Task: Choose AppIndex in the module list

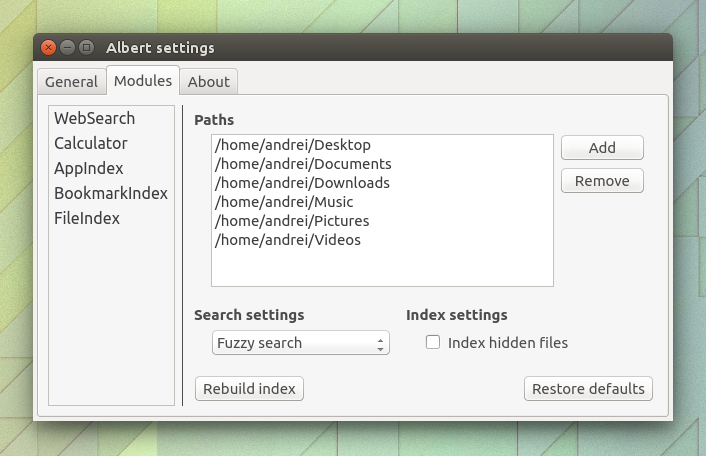Action: [x=88, y=168]
